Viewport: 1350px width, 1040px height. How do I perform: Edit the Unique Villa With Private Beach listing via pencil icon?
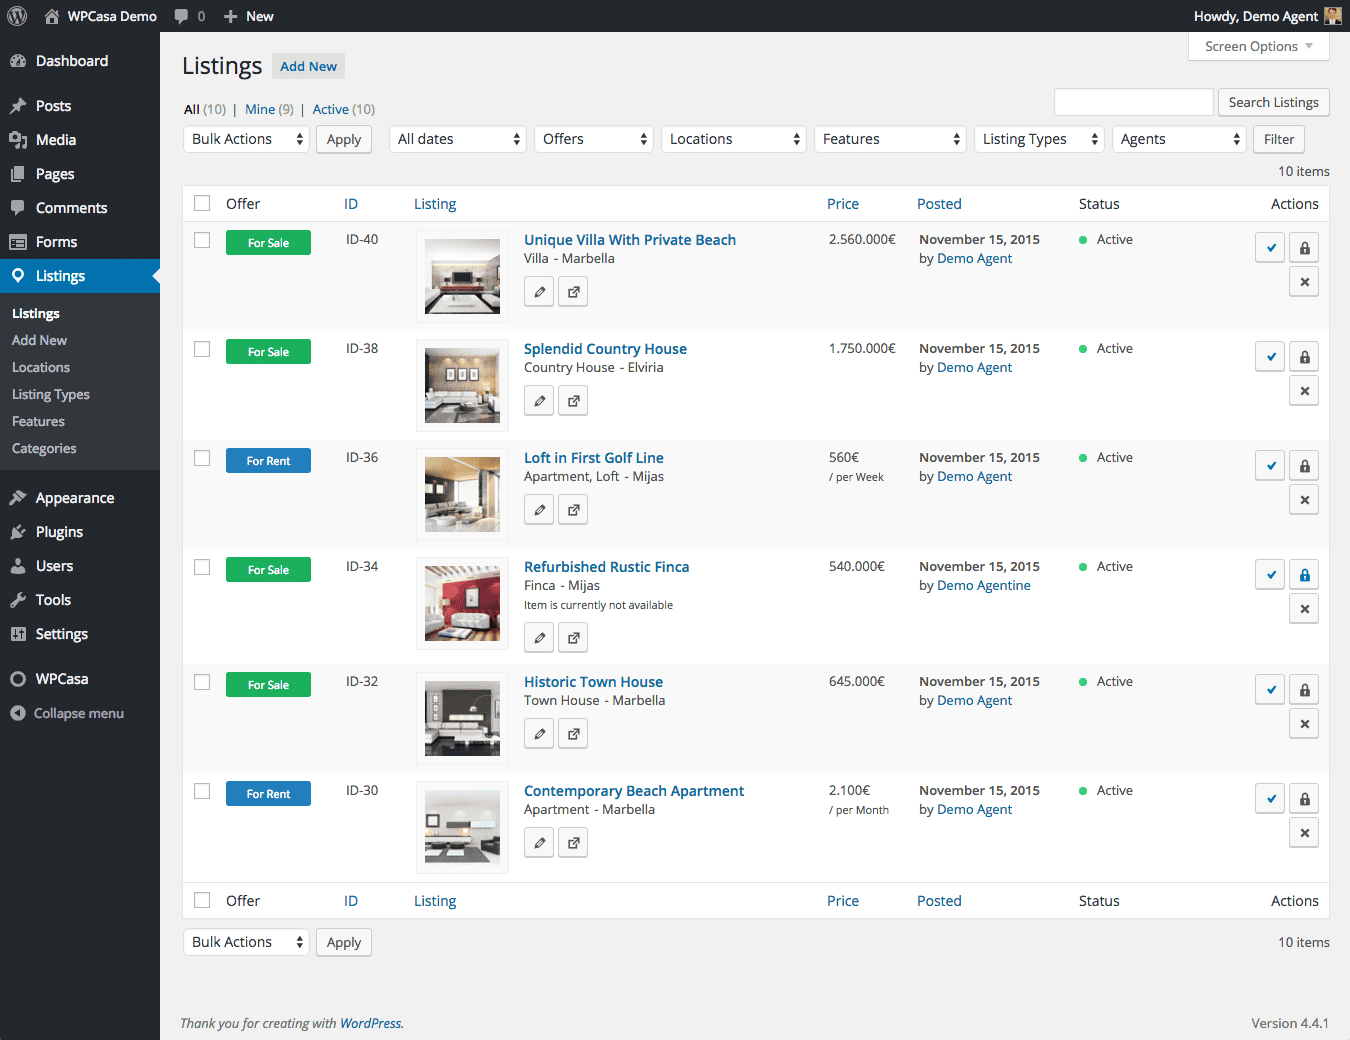pos(539,291)
